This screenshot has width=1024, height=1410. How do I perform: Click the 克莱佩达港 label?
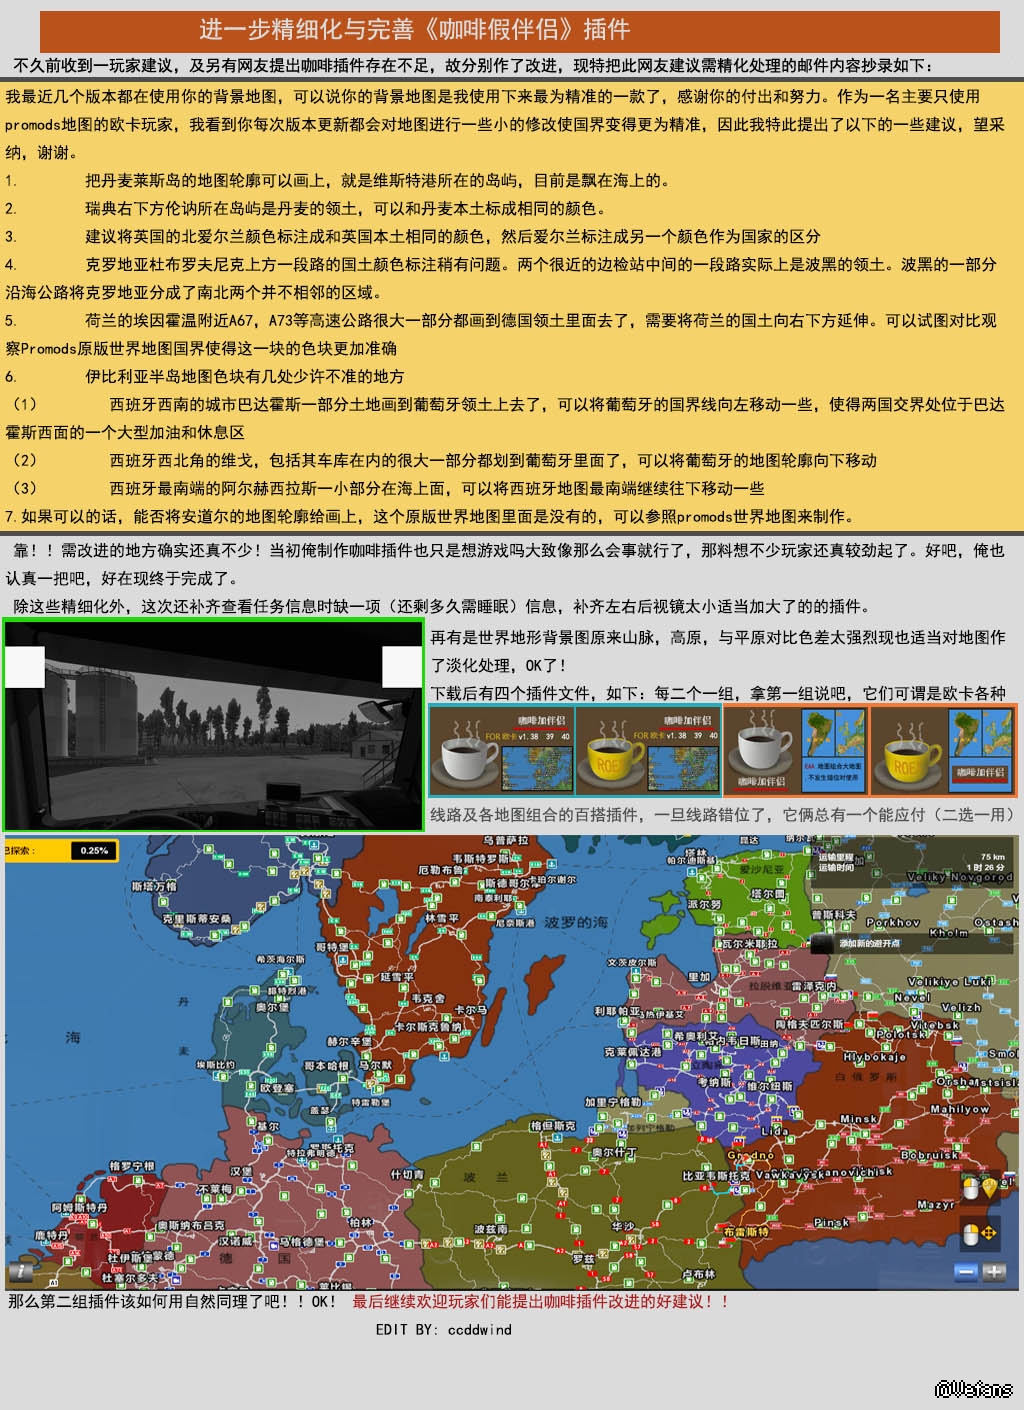[632, 1052]
